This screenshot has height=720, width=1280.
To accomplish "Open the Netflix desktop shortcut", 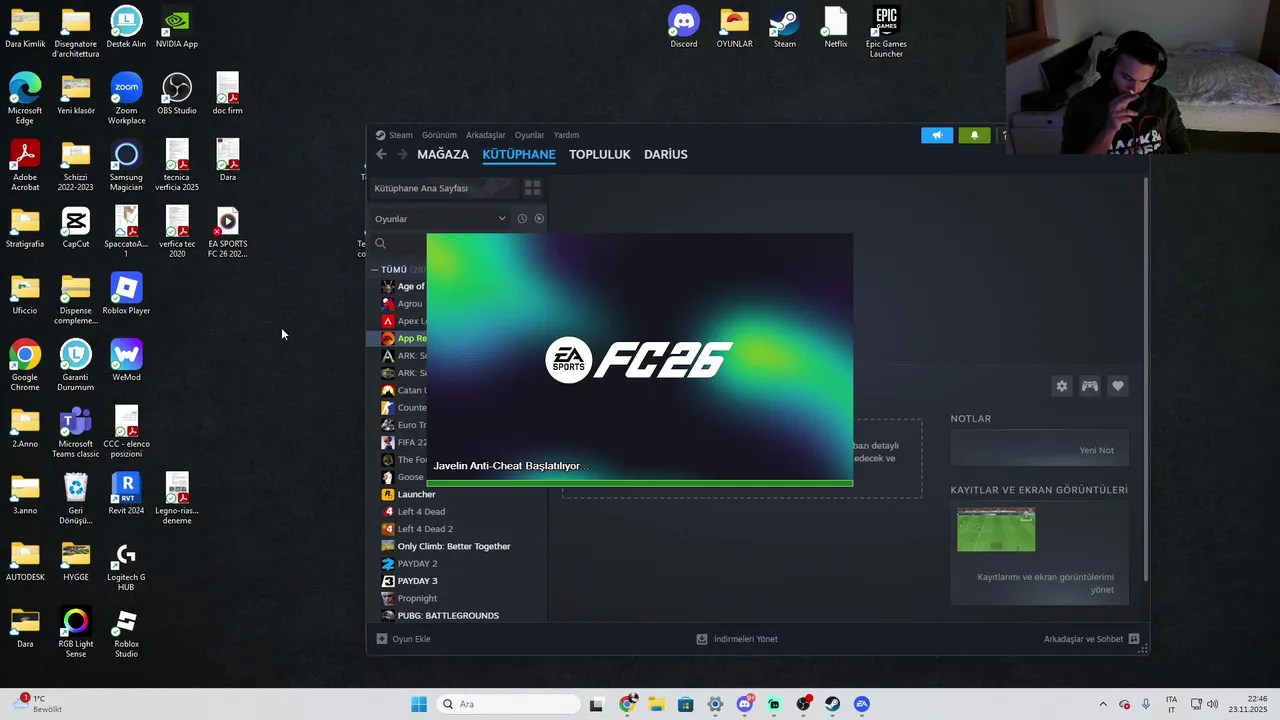I will pos(835,28).
